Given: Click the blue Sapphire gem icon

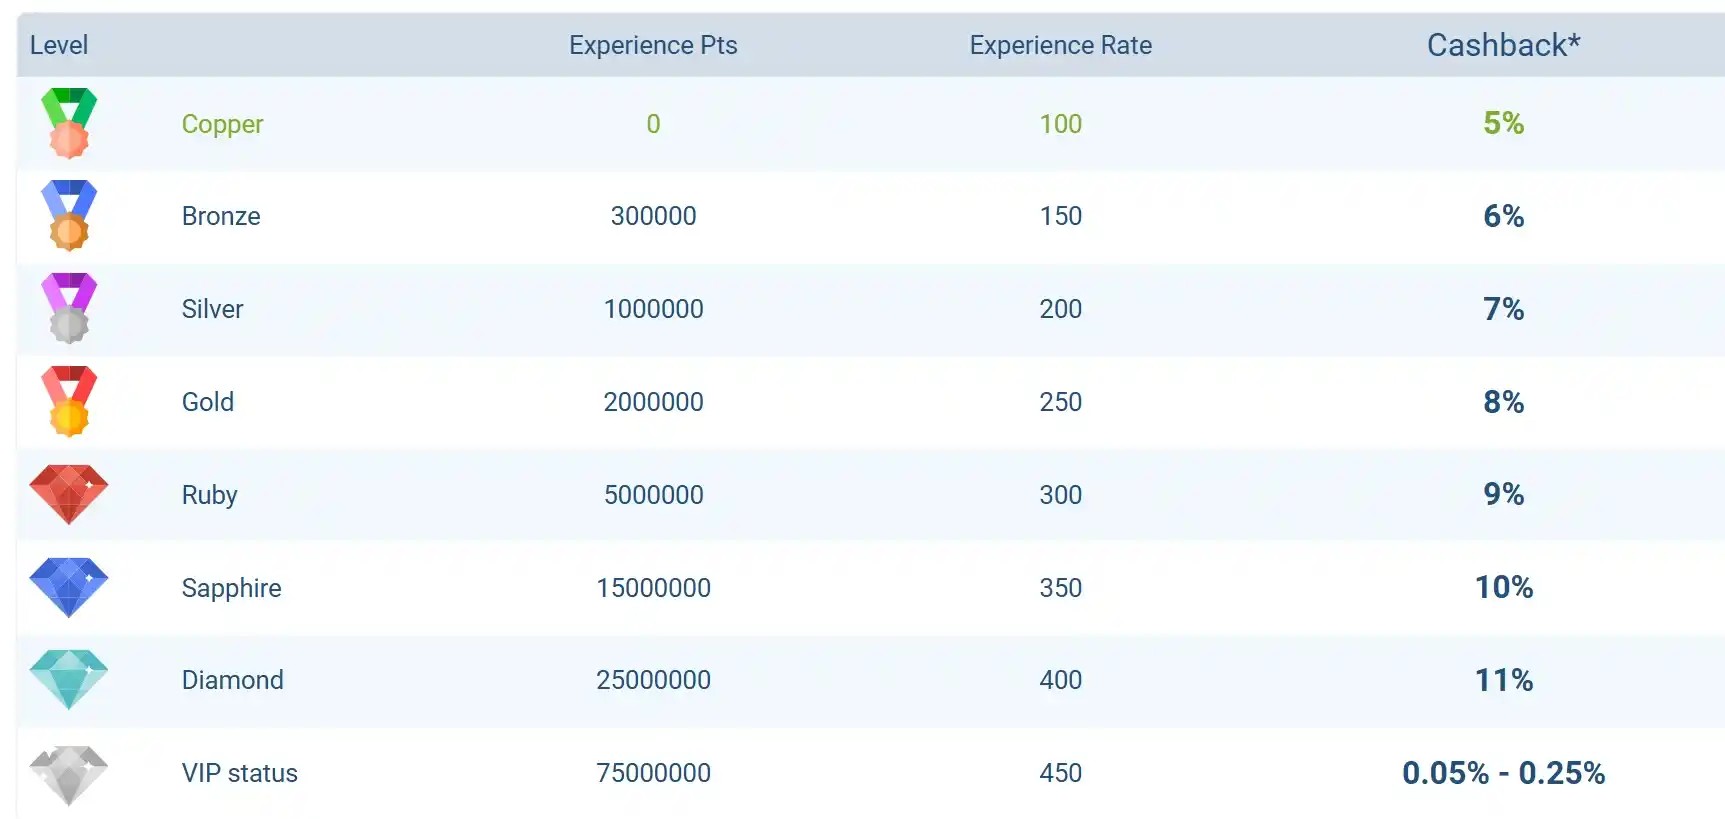Looking at the screenshot, I should [x=69, y=587].
